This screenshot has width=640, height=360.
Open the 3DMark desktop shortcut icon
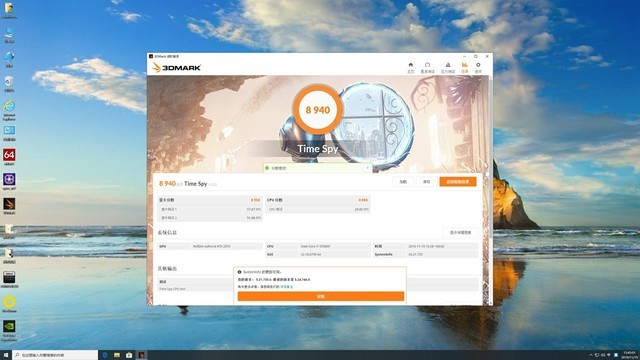(x=9, y=206)
